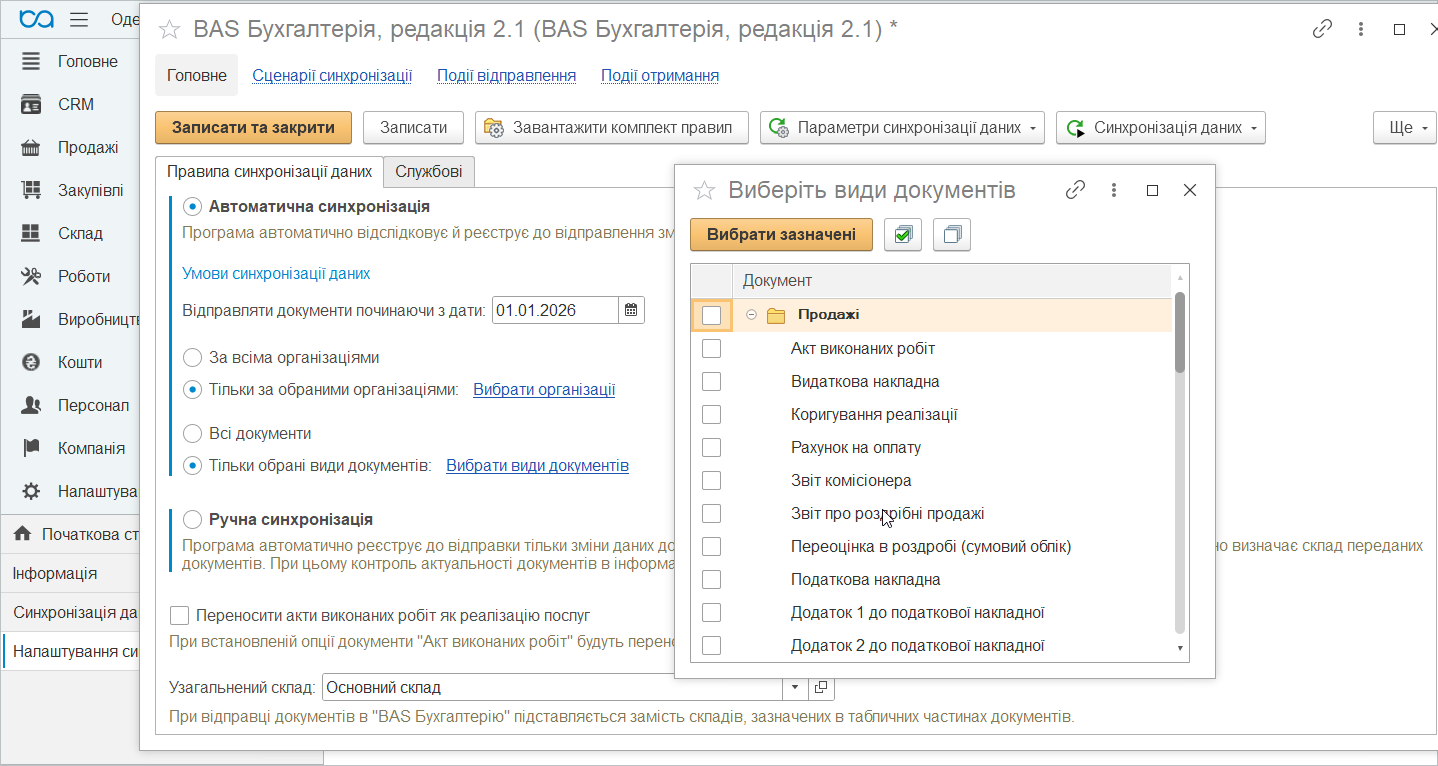Select the Ручна синхронізація radio button

(192, 520)
